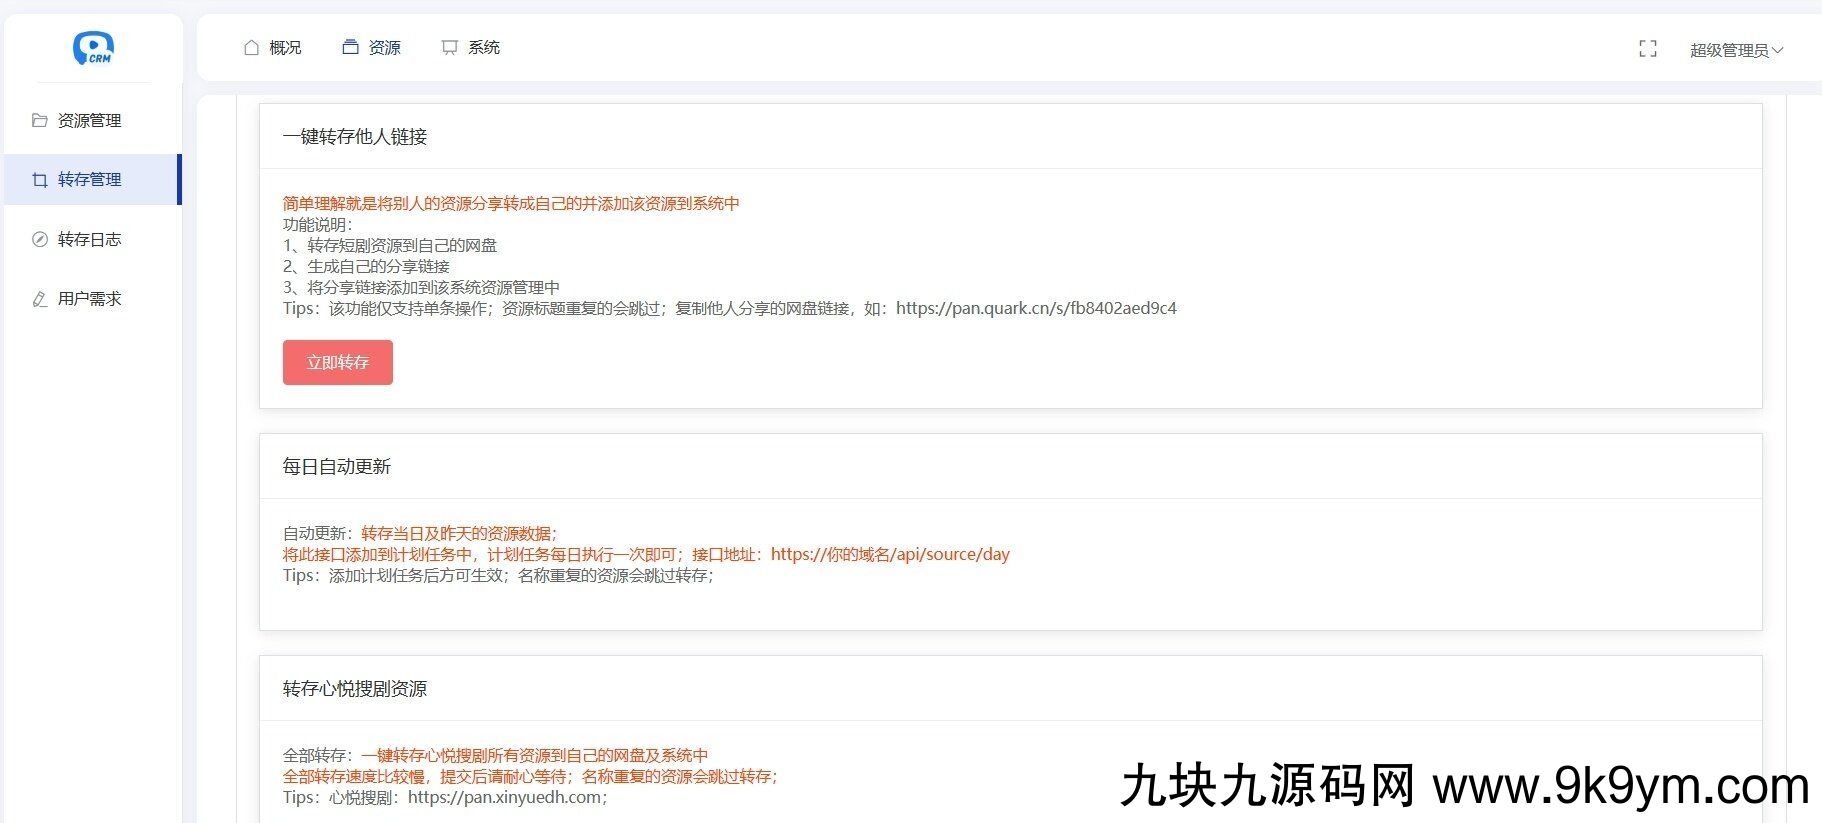Viewport: 1822px width, 823px height.
Task: Click the home icon beside 概况
Action: (x=251, y=47)
